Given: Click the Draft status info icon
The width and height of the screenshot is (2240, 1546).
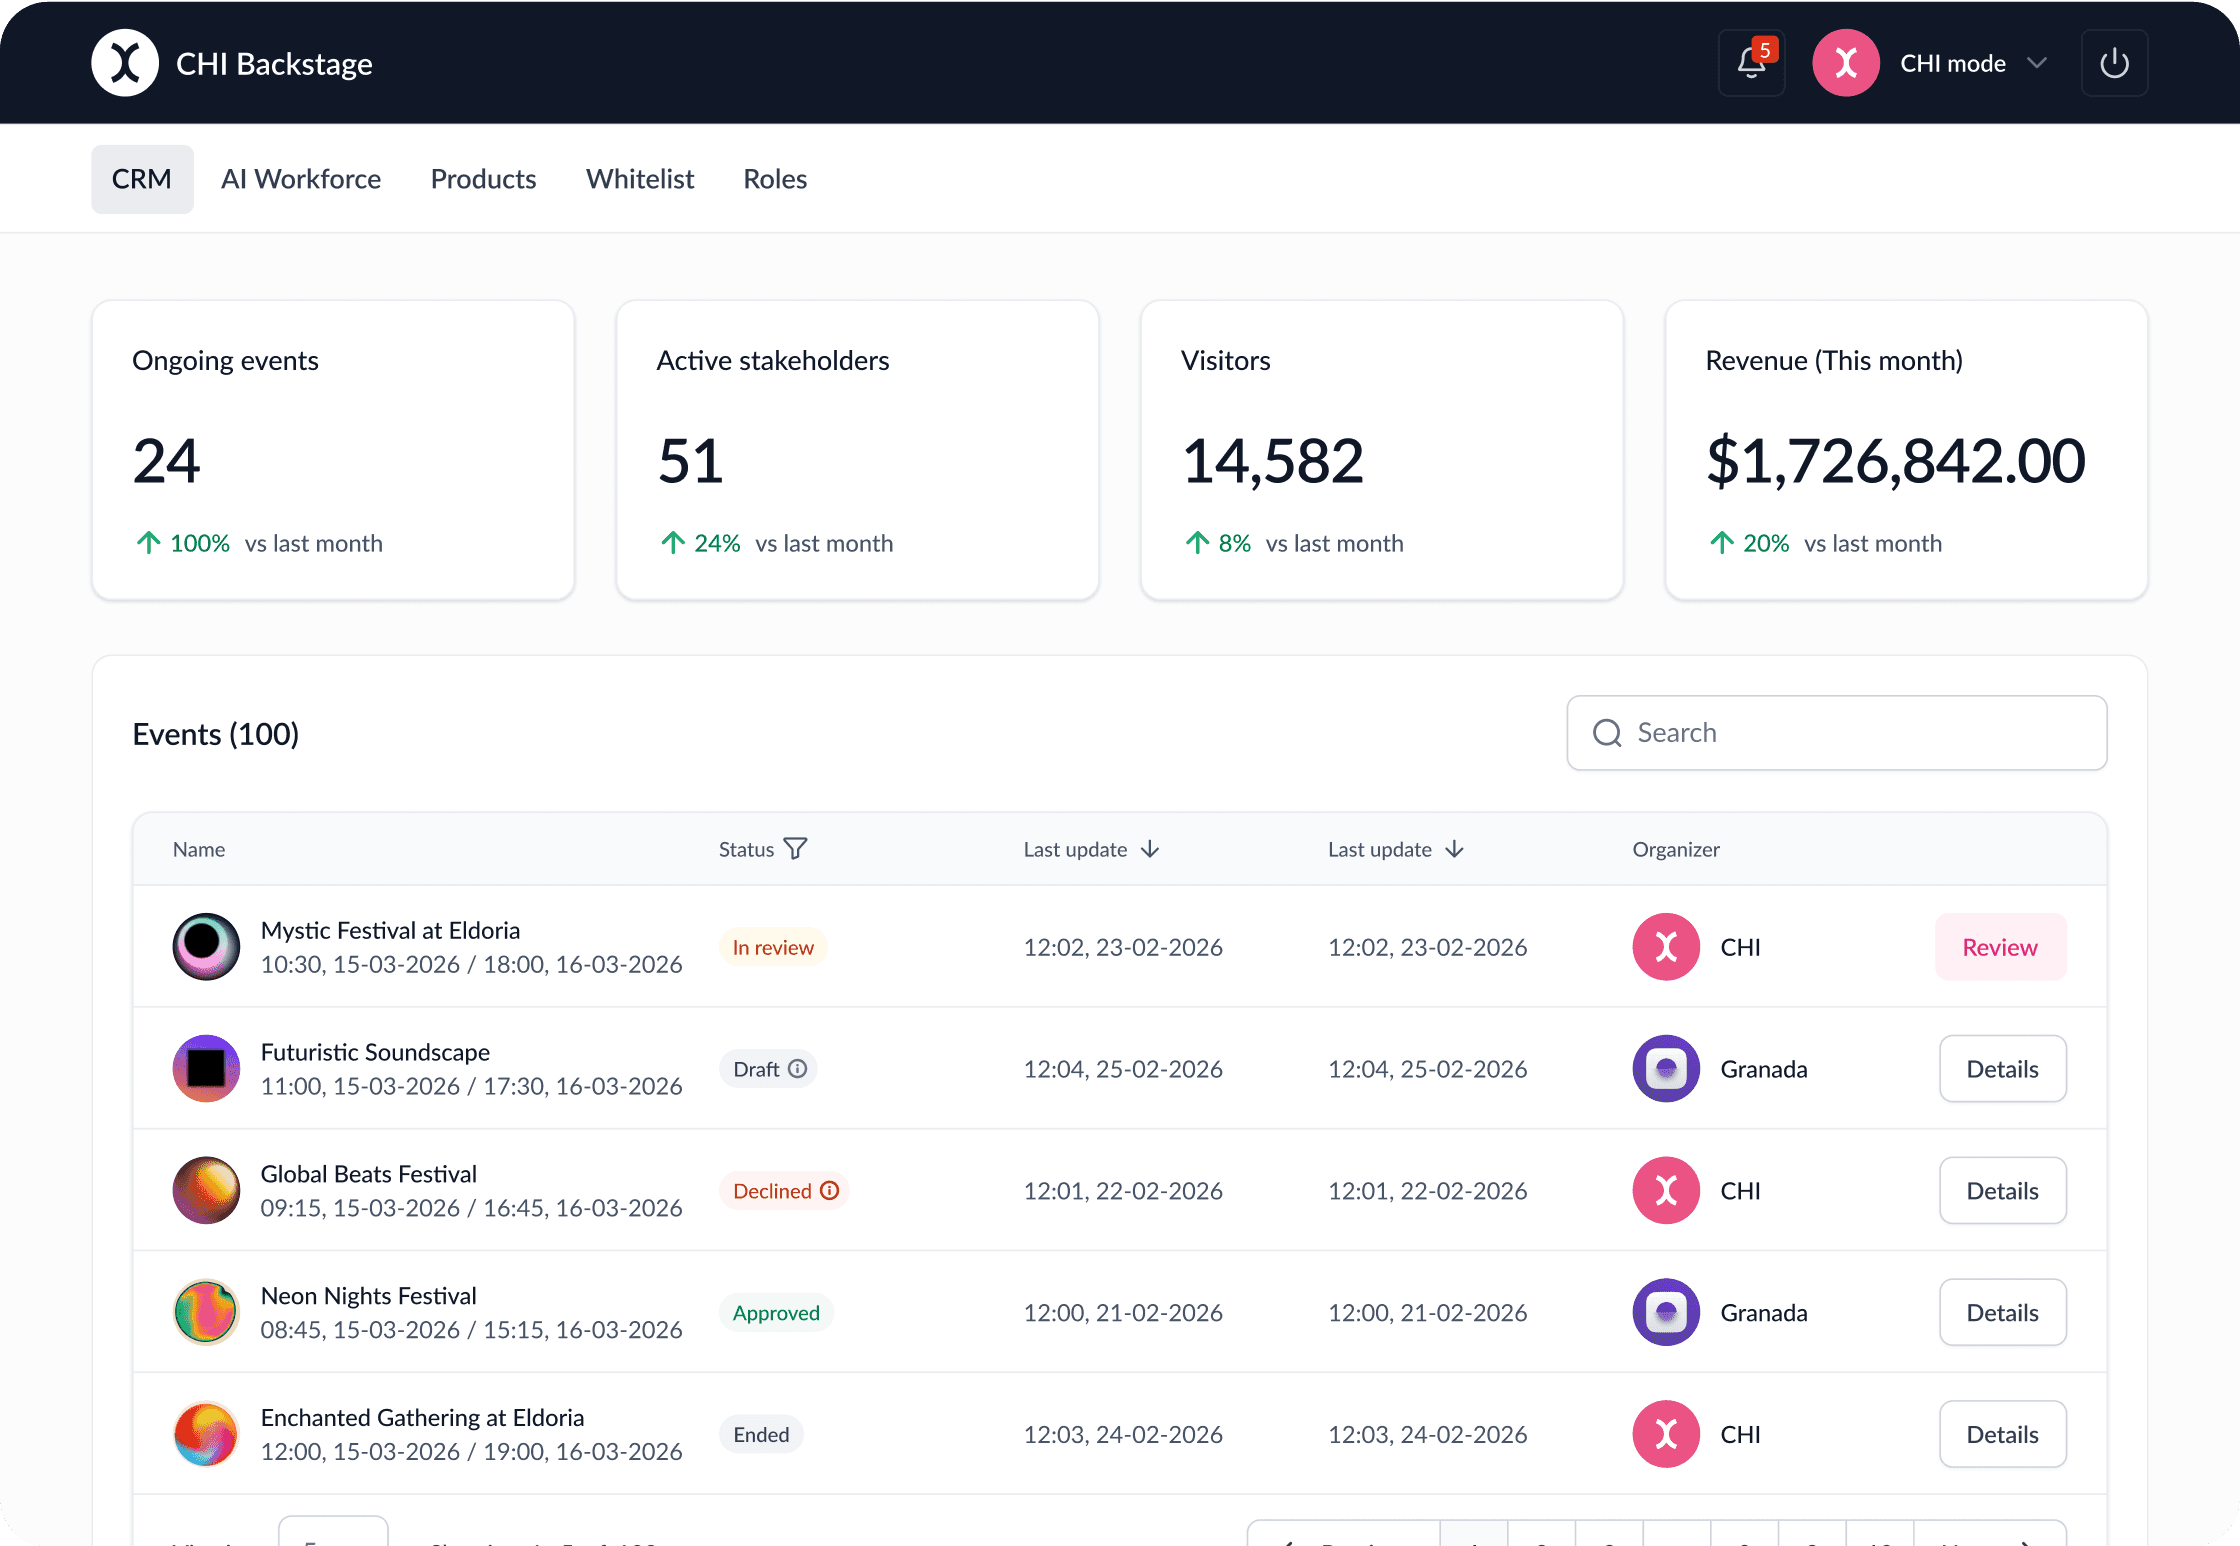Looking at the screenshot, I should pyautogui.click(x=797, y=1069).
